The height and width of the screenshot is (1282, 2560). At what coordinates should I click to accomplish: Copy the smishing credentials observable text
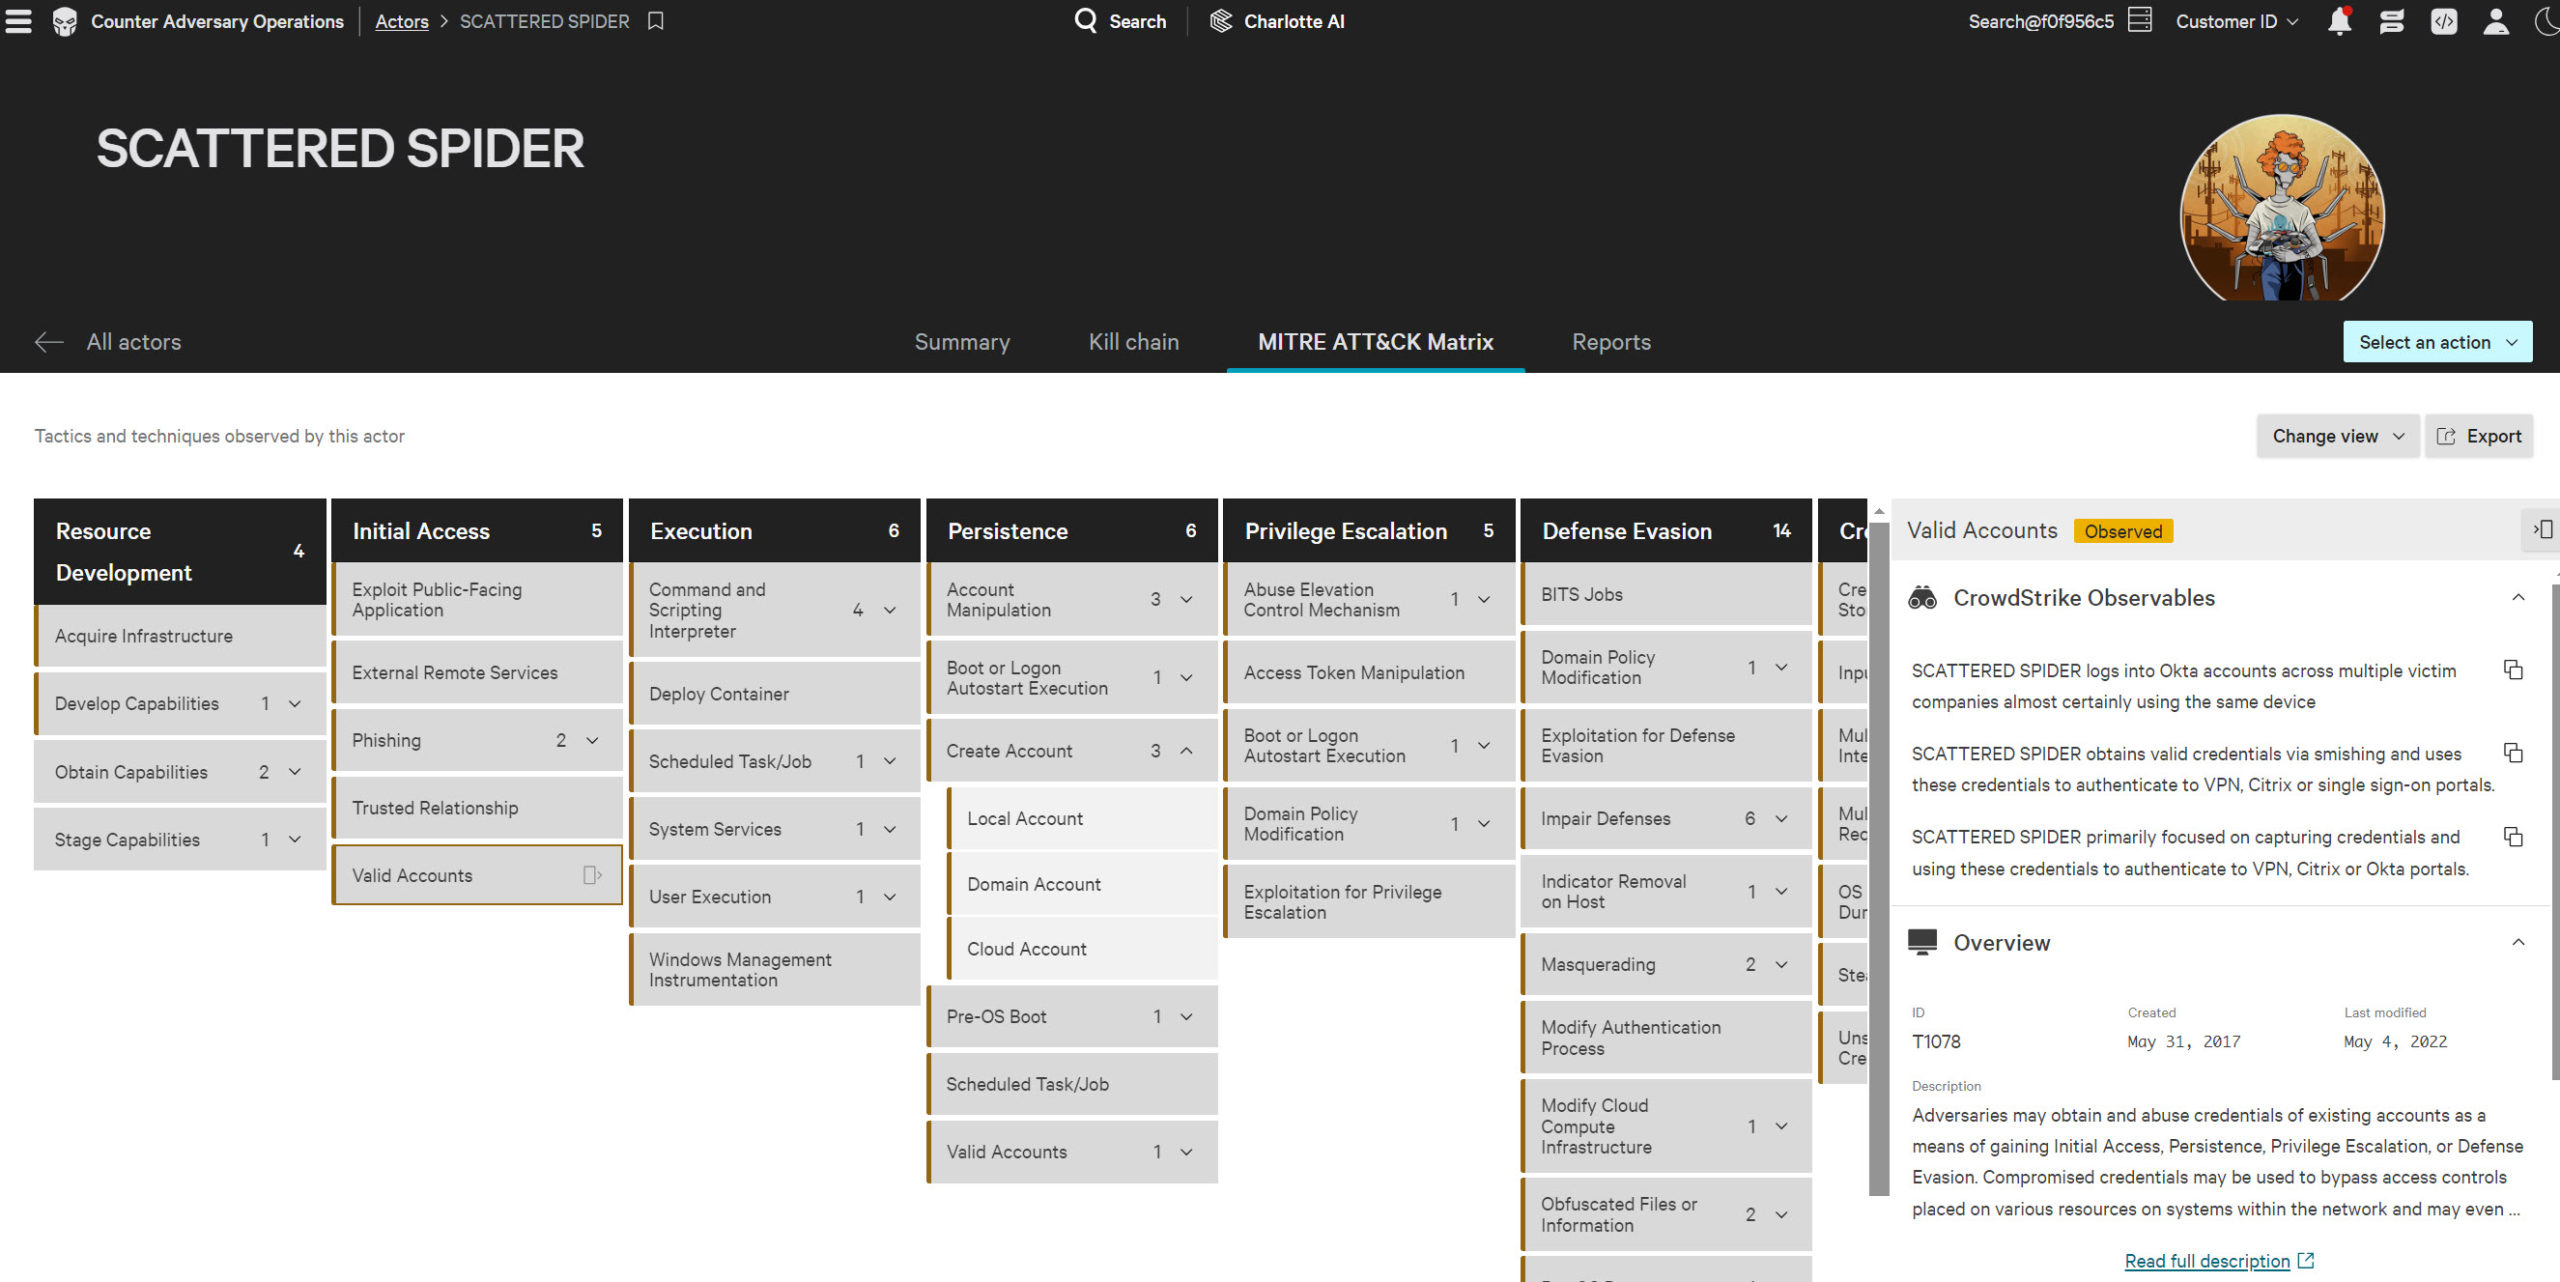(2513, 753)
